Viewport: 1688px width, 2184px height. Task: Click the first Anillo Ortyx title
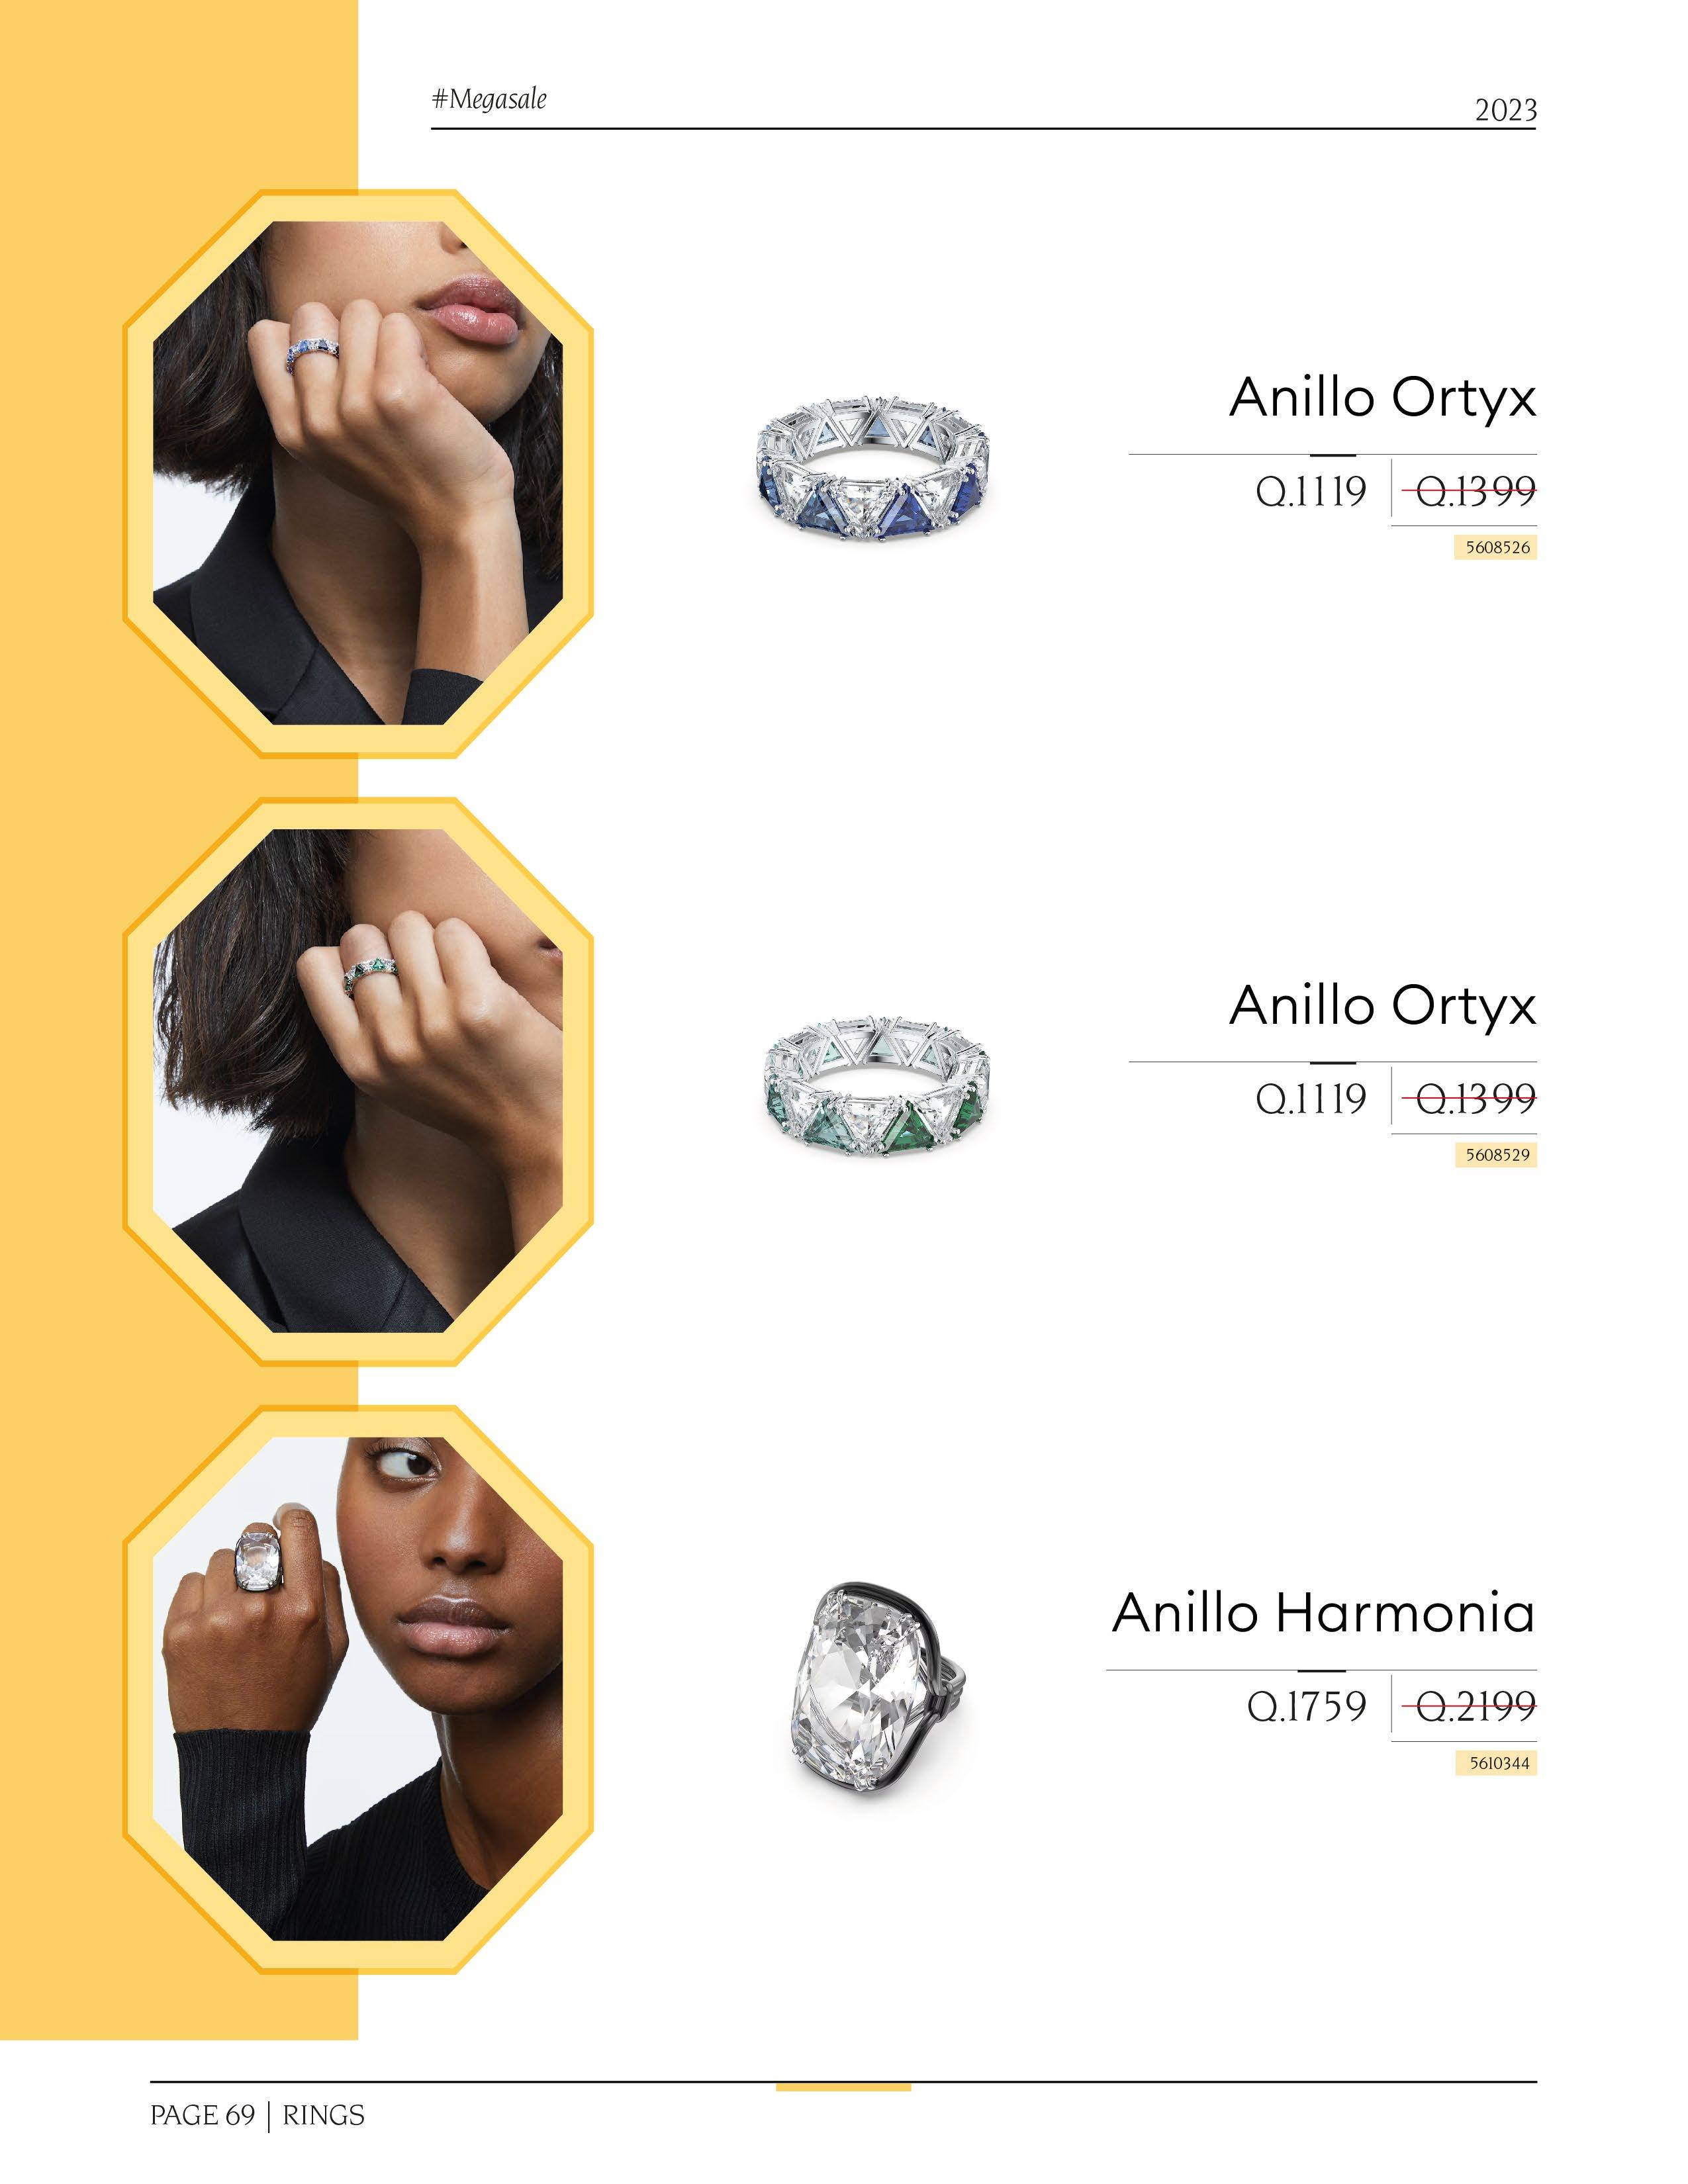click(1382, 399)
